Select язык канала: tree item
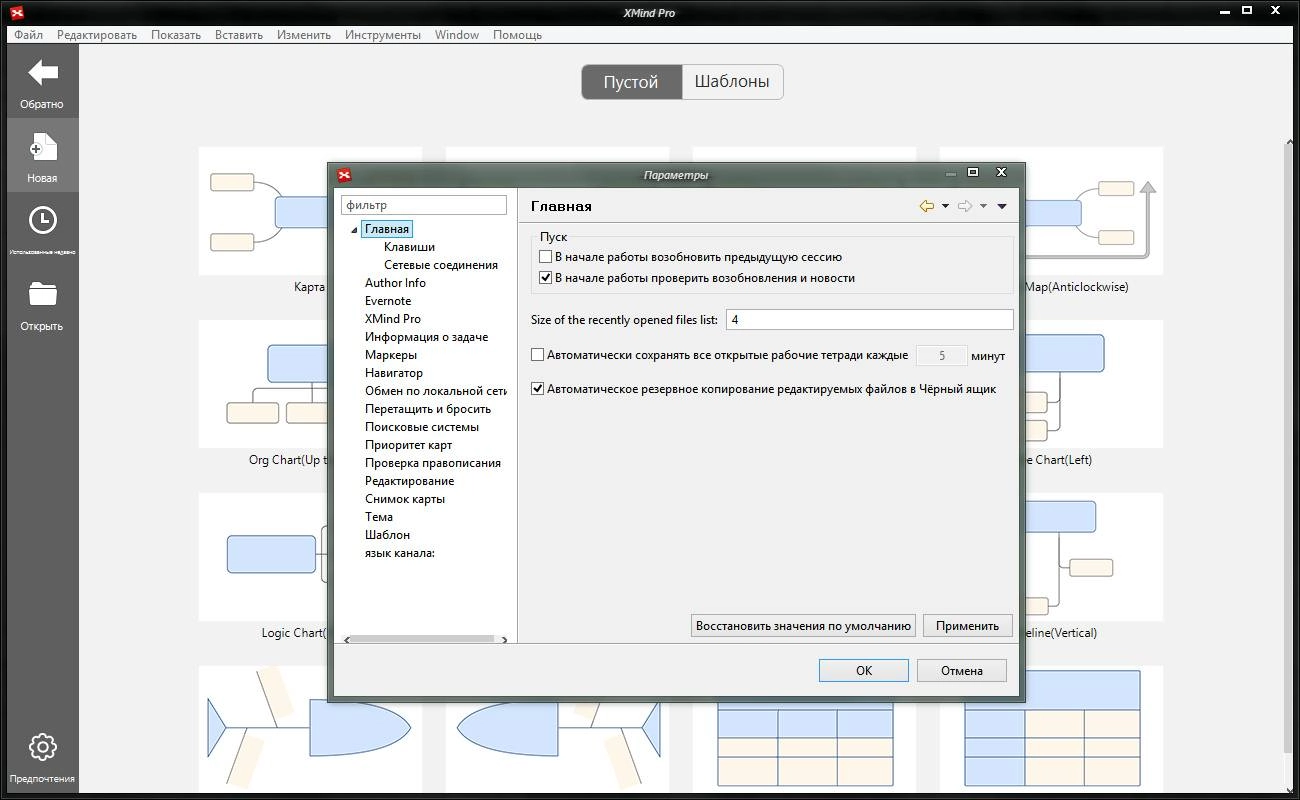This screenshot has width=1300, height=800. 399,553
